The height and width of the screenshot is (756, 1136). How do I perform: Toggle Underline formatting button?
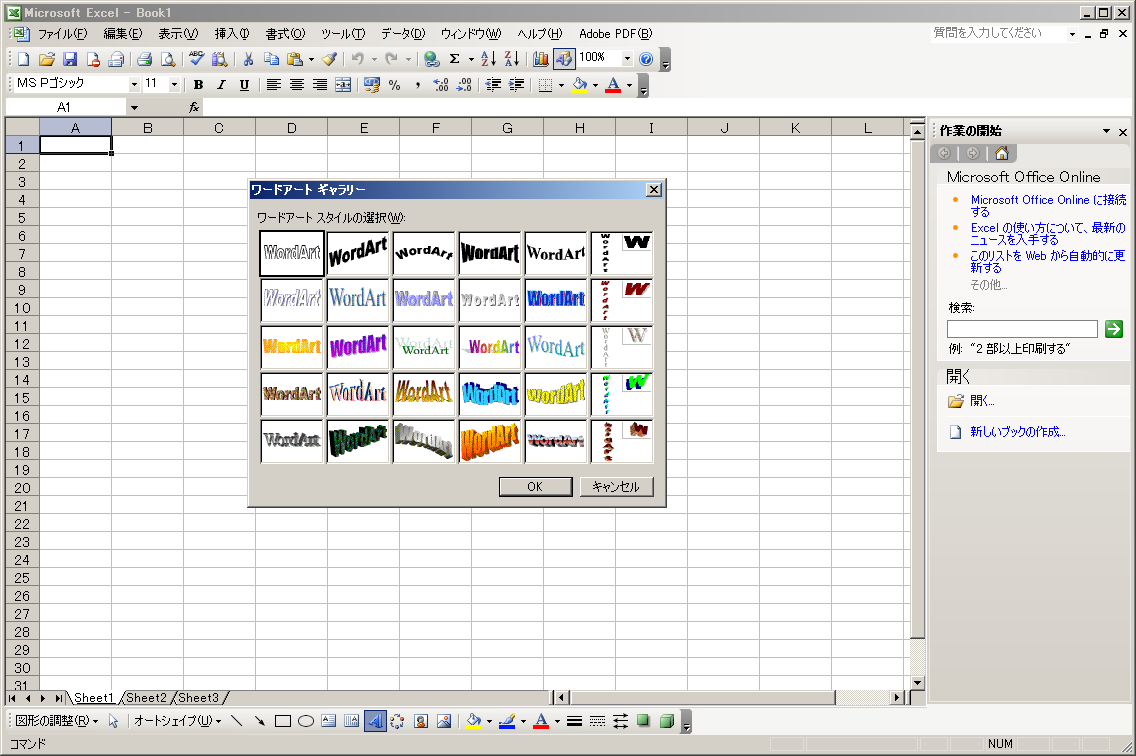point(244,85)
